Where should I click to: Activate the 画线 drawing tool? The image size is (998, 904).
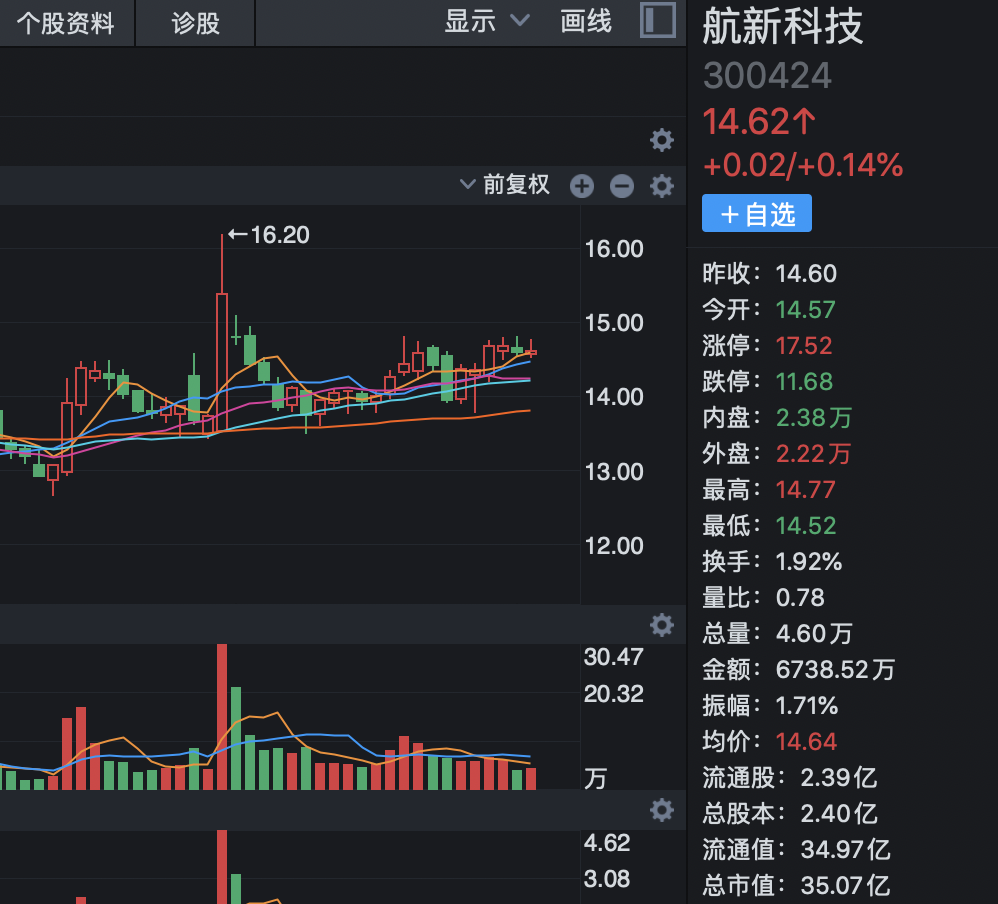click(x=586, y=21)
